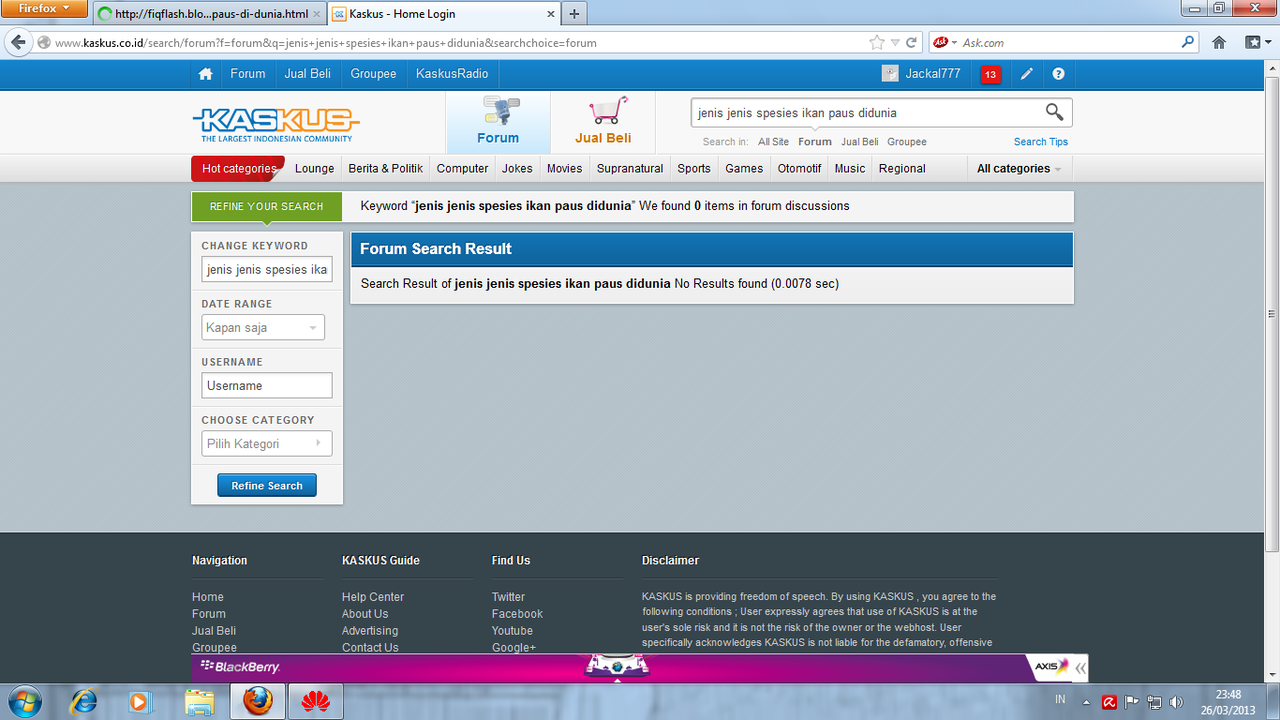Click the volume speaker tray icon
This screenshot has height=720, width=1280.
click(1176, 702)
